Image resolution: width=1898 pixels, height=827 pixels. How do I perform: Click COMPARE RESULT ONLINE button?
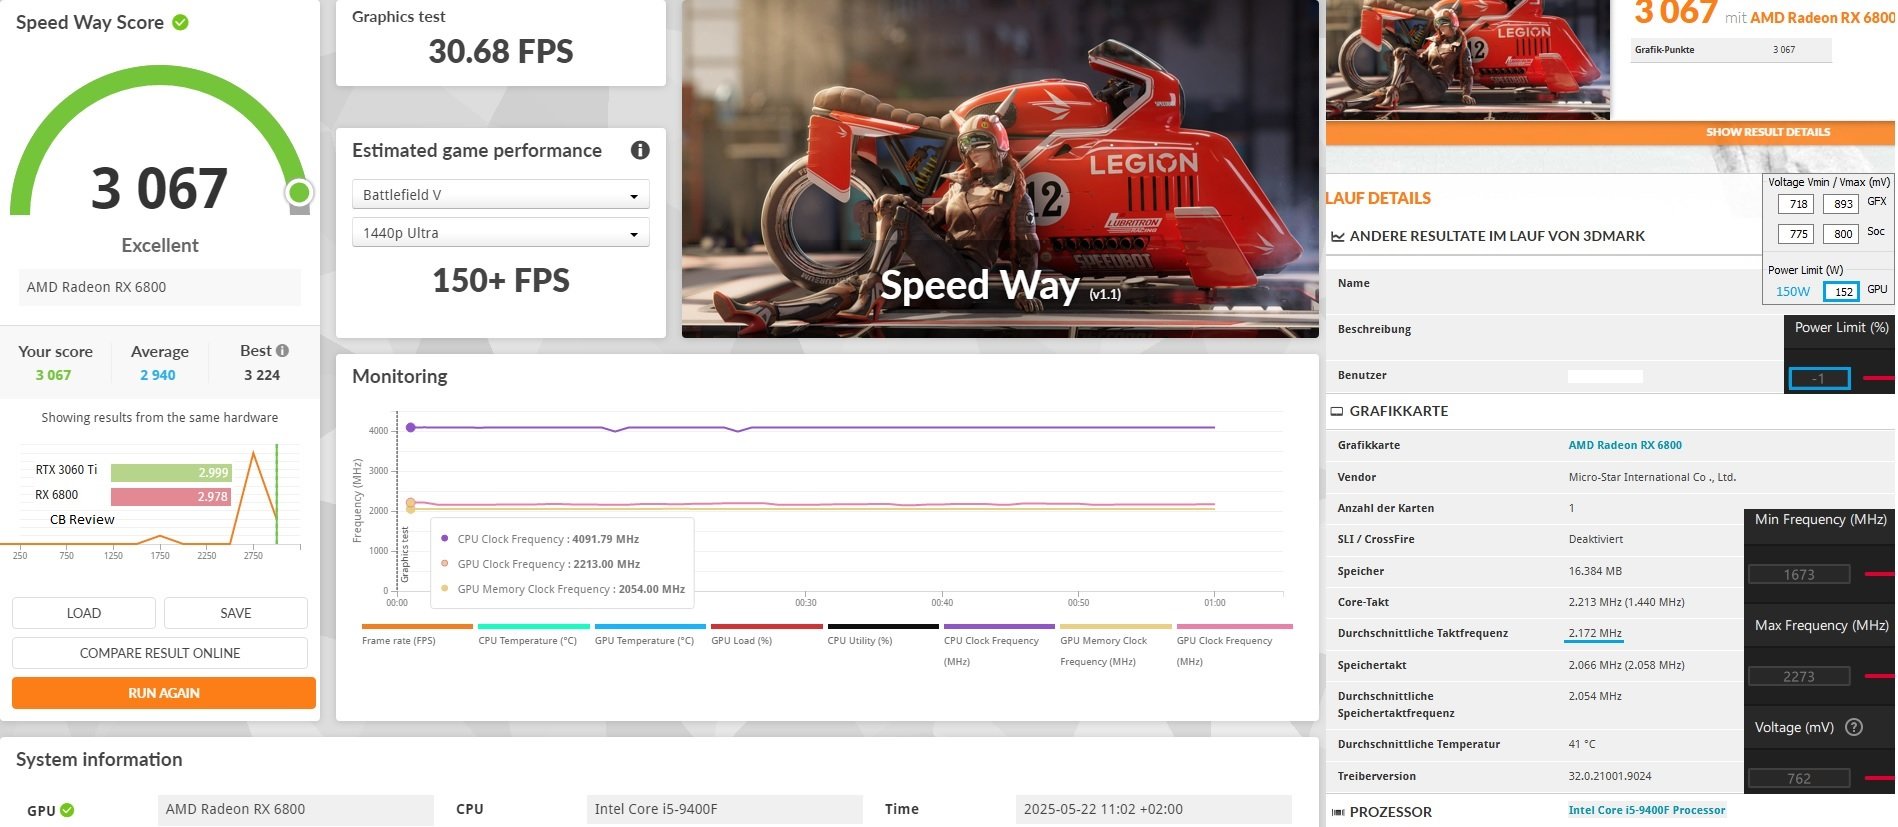160,653
